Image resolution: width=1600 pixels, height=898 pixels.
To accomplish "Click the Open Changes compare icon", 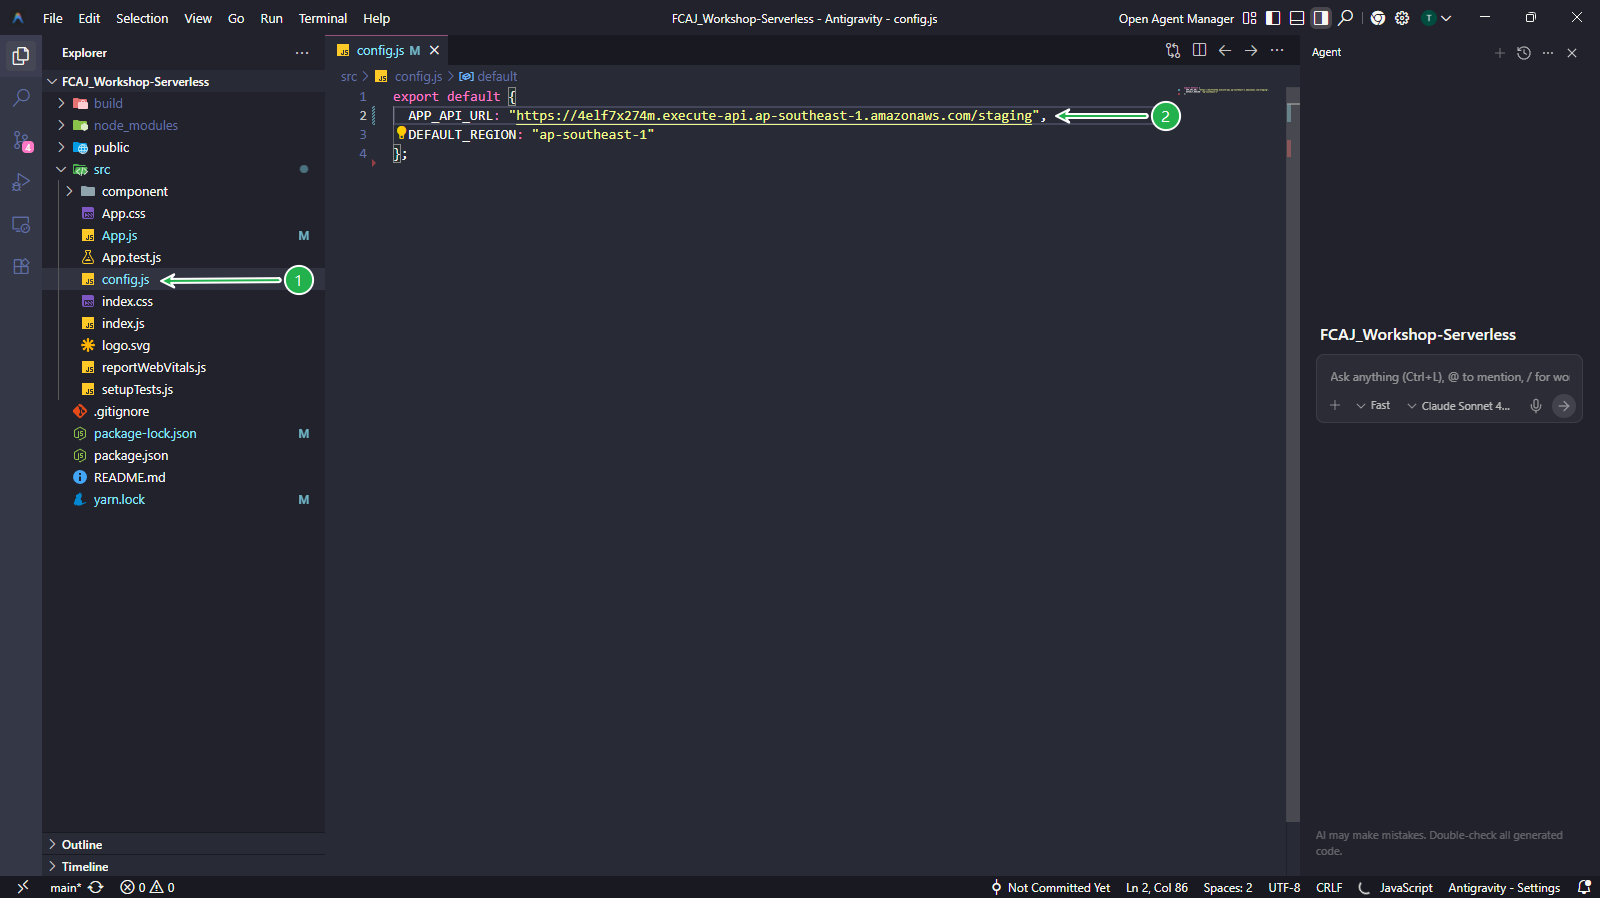I will pos(1173,50).
